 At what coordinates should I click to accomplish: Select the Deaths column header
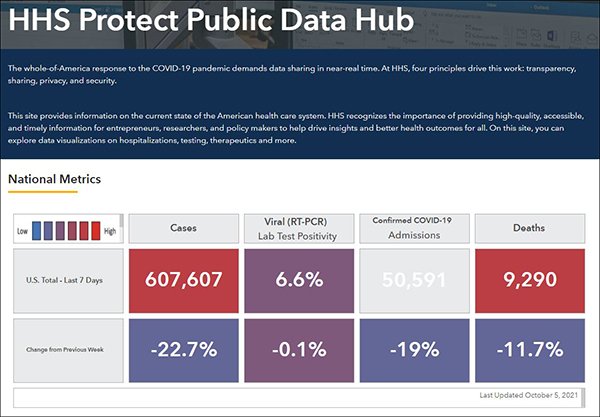tap(529, 229)
